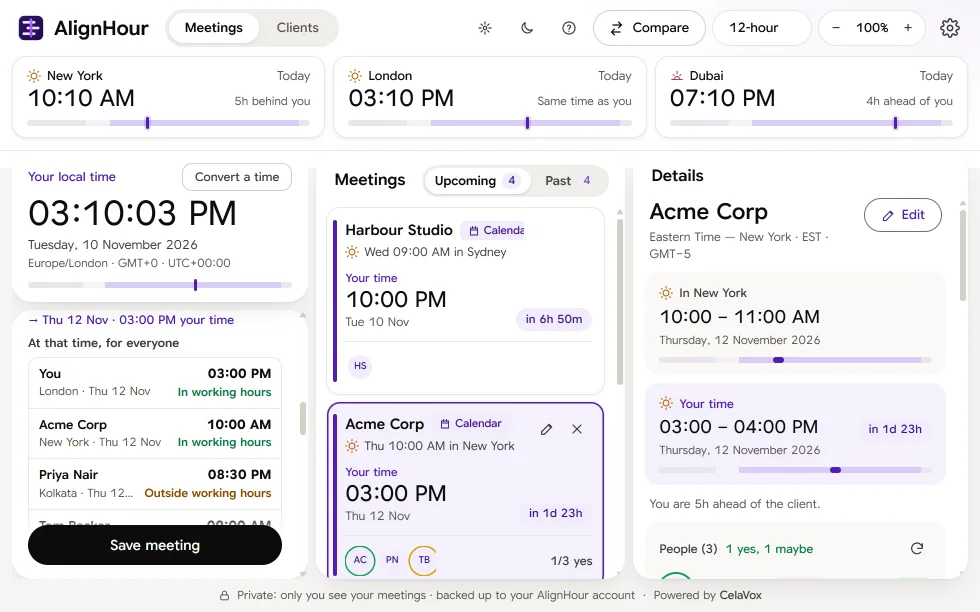The width and height of the screenshot is (980, 612).
Task: Click the New York time slider marker
Action: (x=148, y=123)
